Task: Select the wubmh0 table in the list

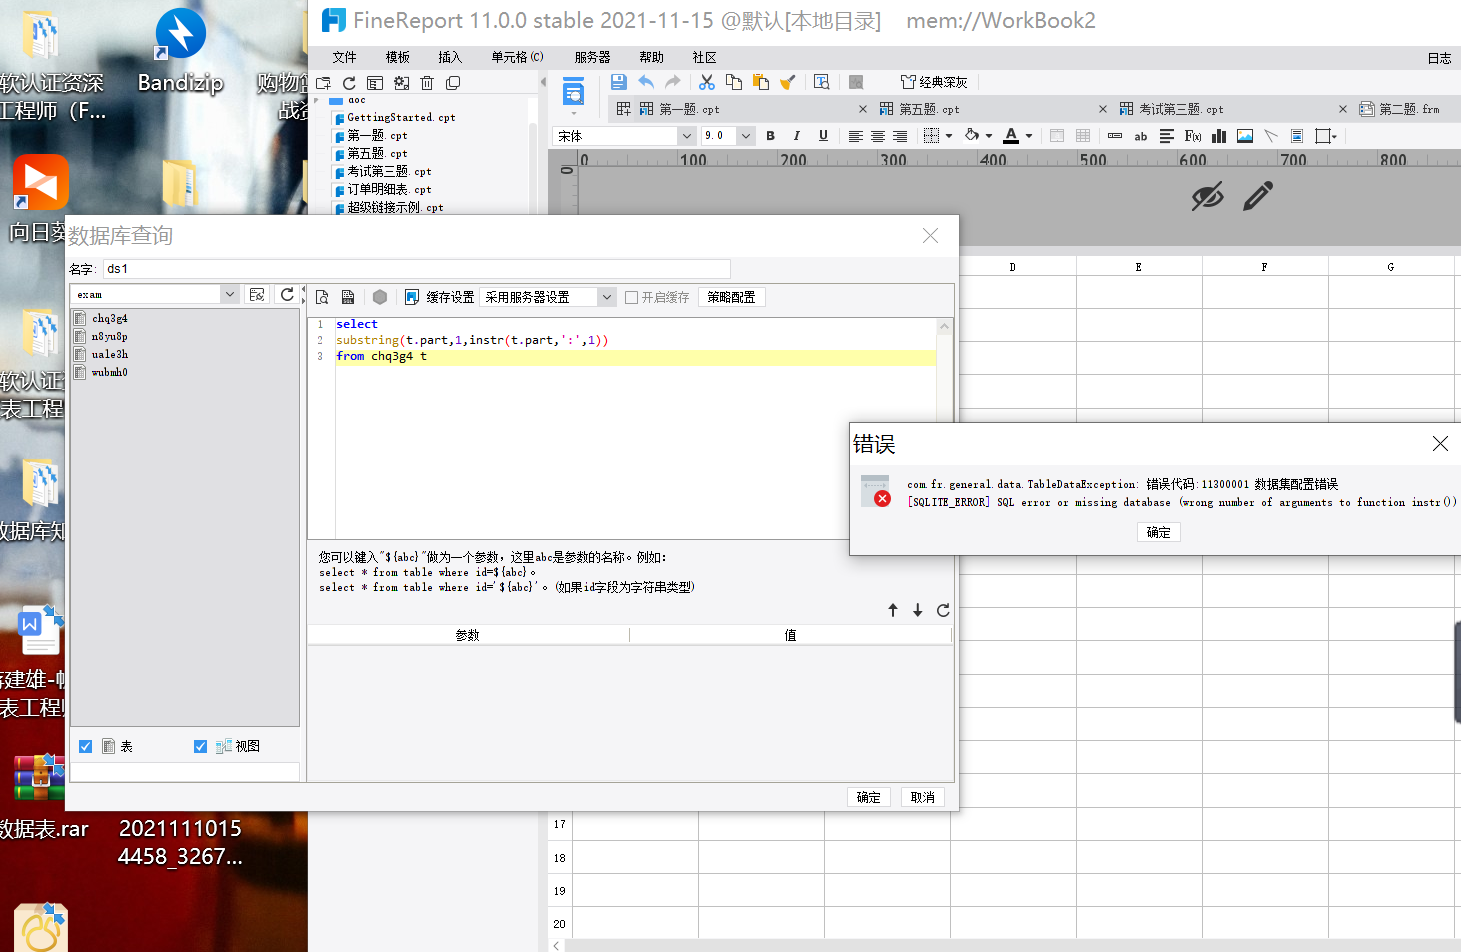Action: click(x=110, y=373)
